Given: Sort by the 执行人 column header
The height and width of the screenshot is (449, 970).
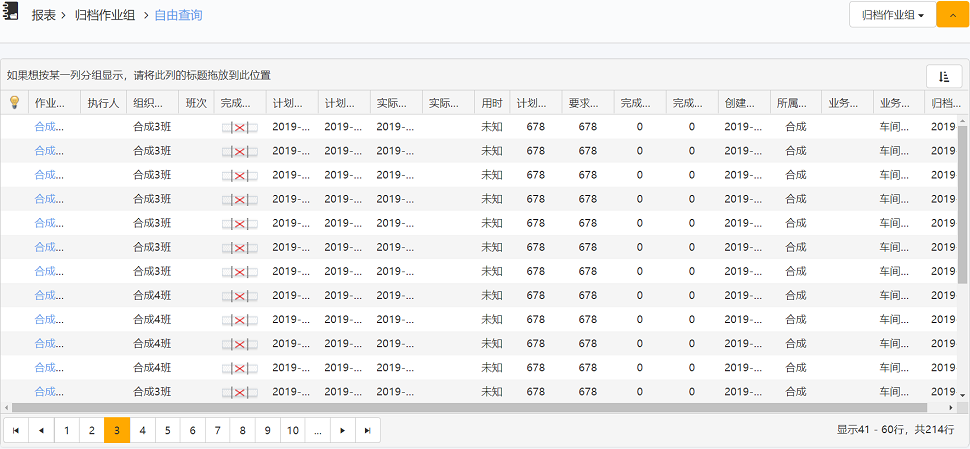Looking at the screenshot, I should (x=103, y=102).
